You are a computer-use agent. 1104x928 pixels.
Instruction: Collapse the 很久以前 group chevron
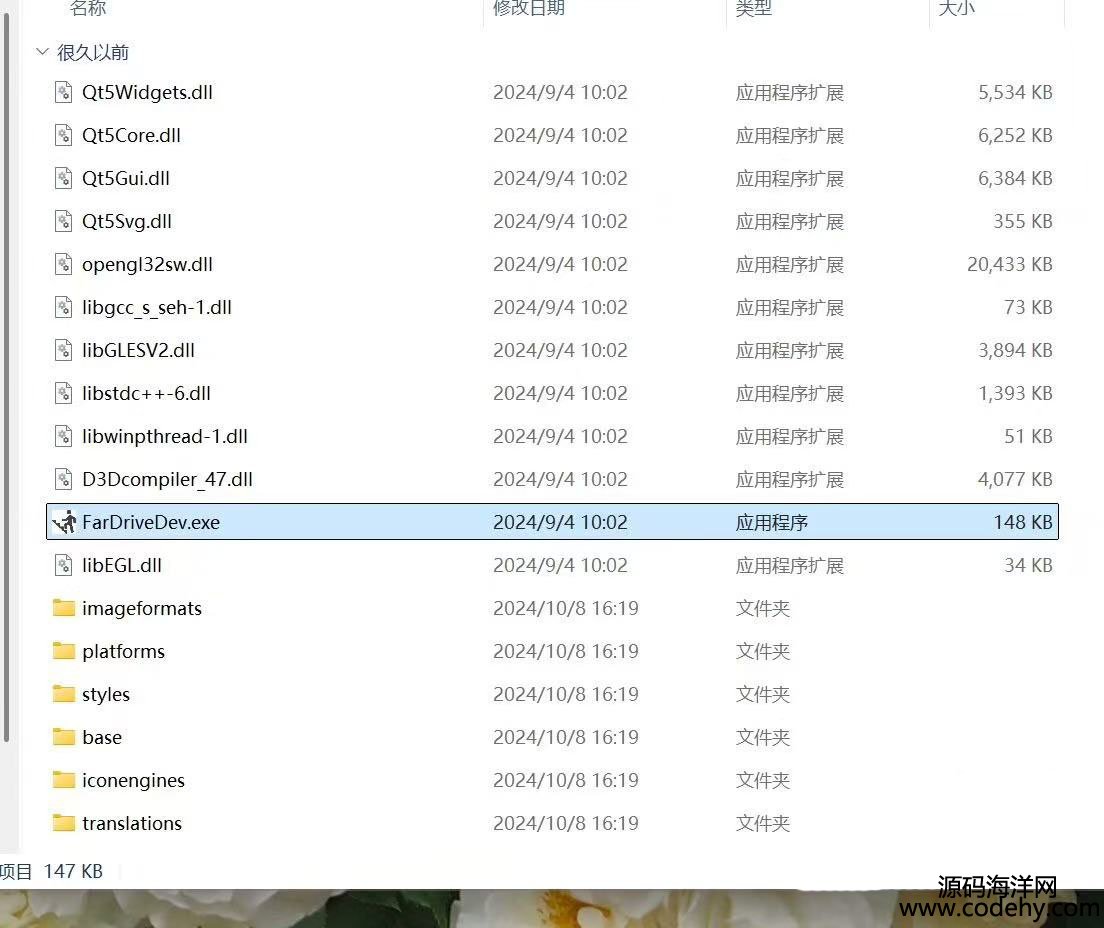pos(42,51)
